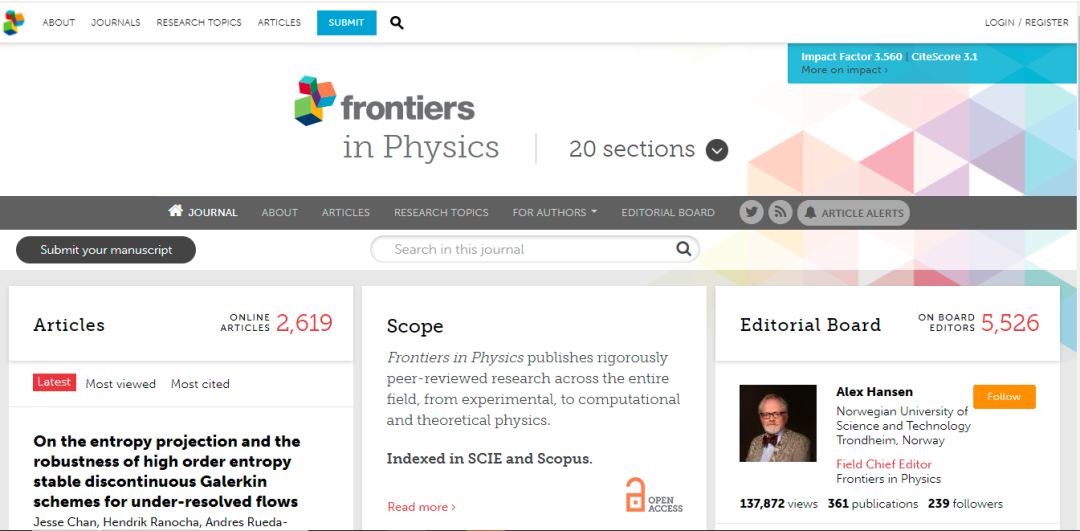Expand the 20 sections dropdown arrow
The height and width of the screenshot is (531, 1080).
pyautogui.click(x=717, y=150)
